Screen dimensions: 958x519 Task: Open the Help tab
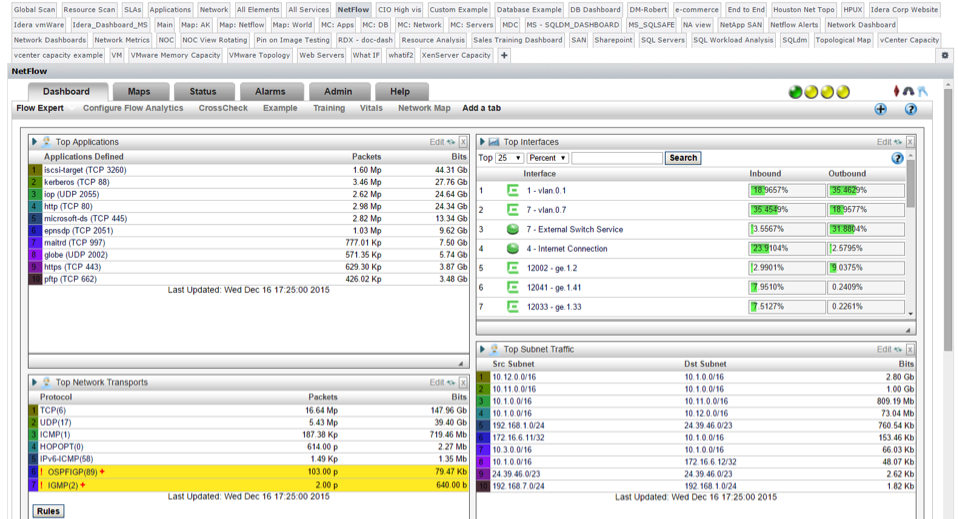[400, 92]
